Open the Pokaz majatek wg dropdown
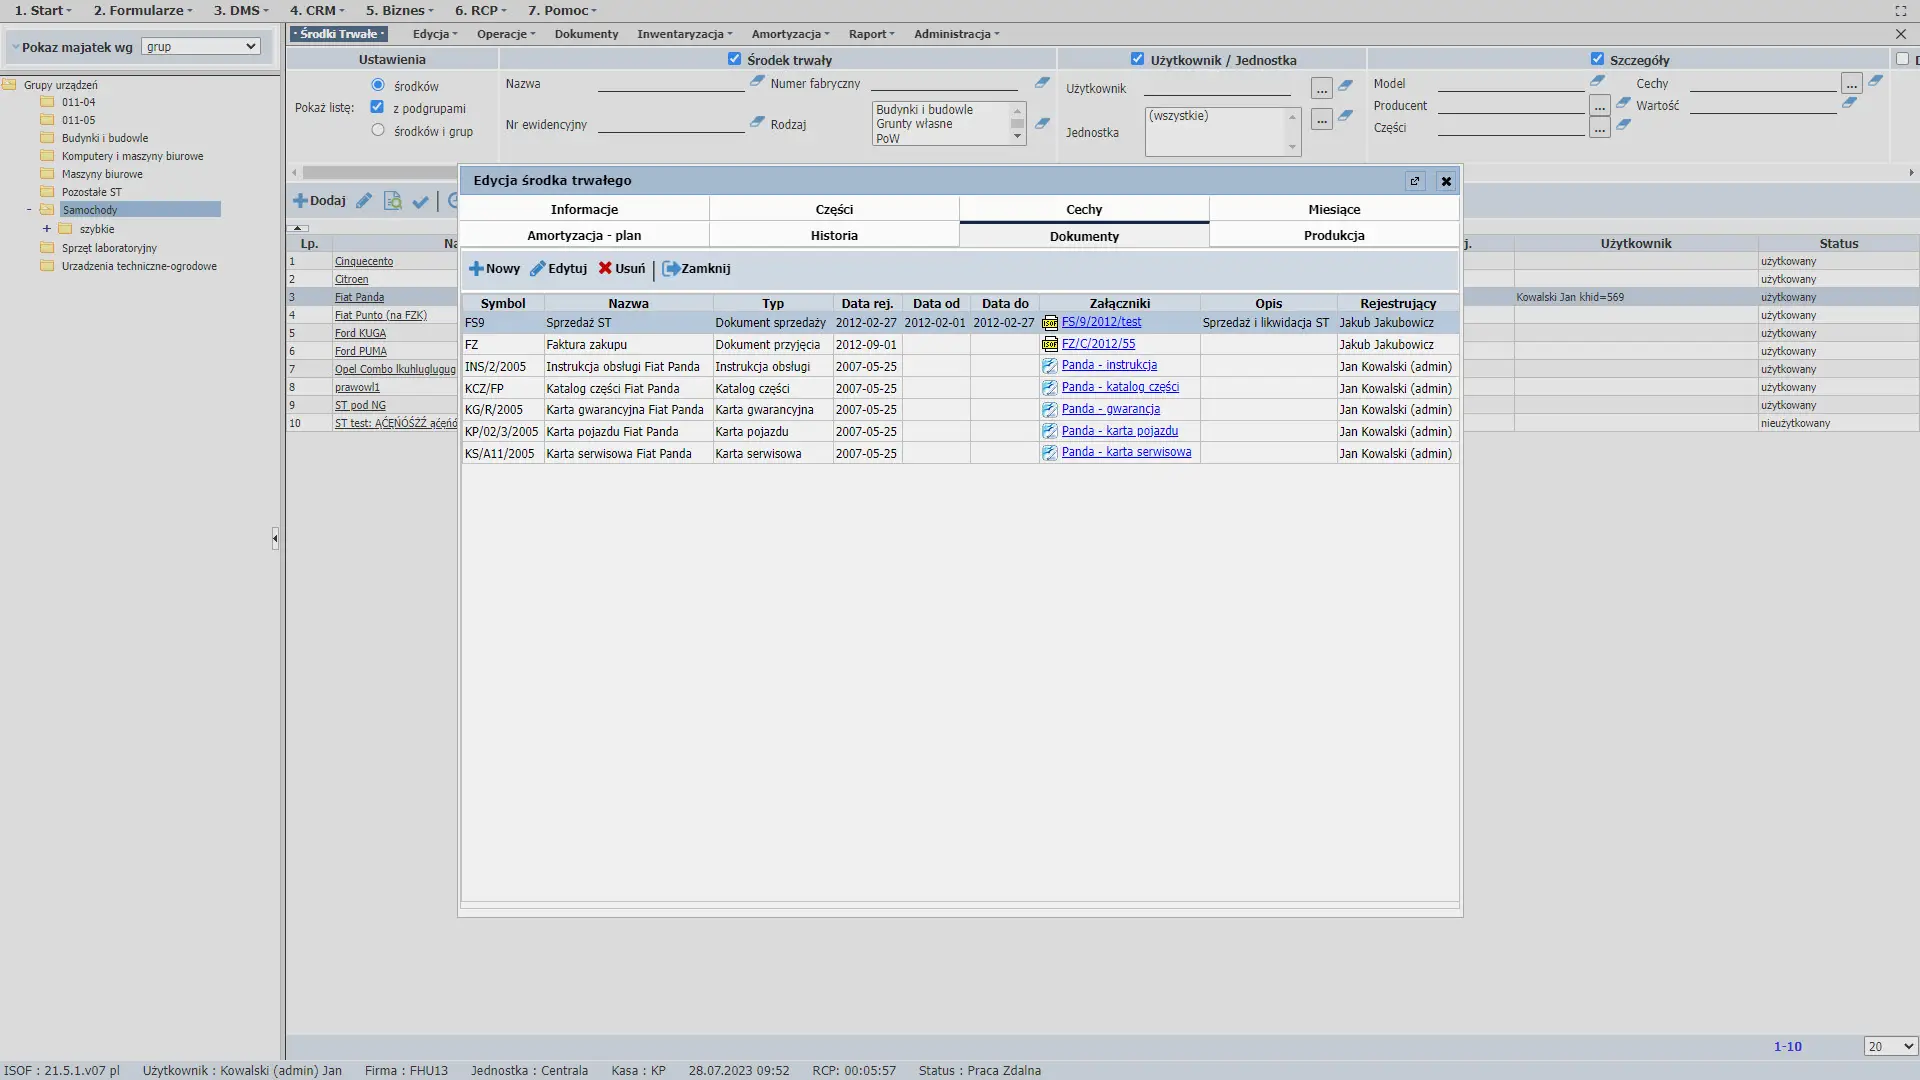Viewport: 1920px width, 1080px height. tap(200, 47)
